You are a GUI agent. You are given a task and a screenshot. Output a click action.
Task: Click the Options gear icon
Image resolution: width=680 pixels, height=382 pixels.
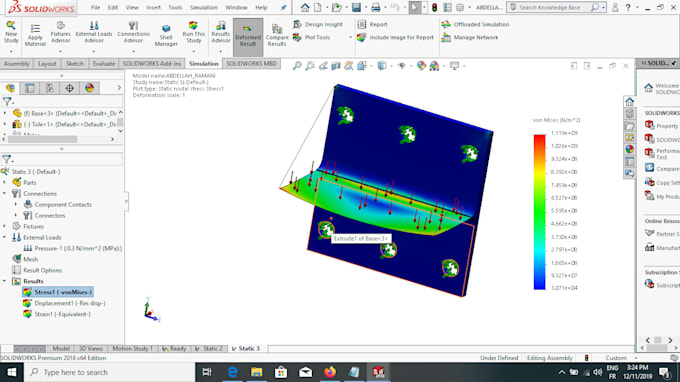tap(460, 7)
